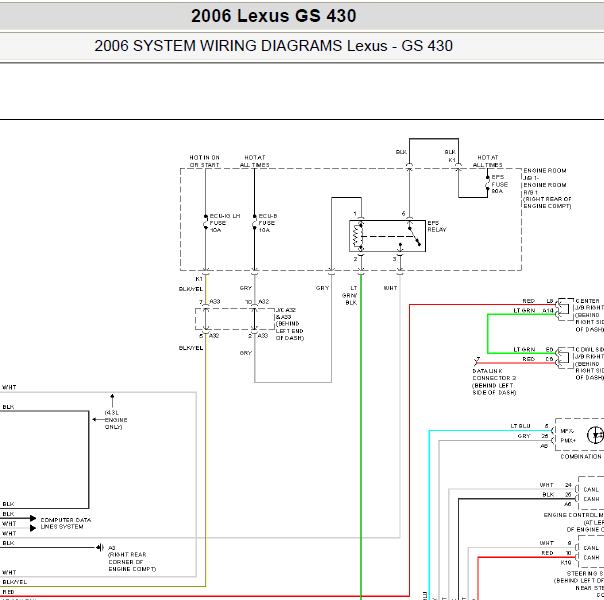This screenshot has width=604, height=600.
Task: Click the "COMBINATION" component label
Action: click(581, 456)
